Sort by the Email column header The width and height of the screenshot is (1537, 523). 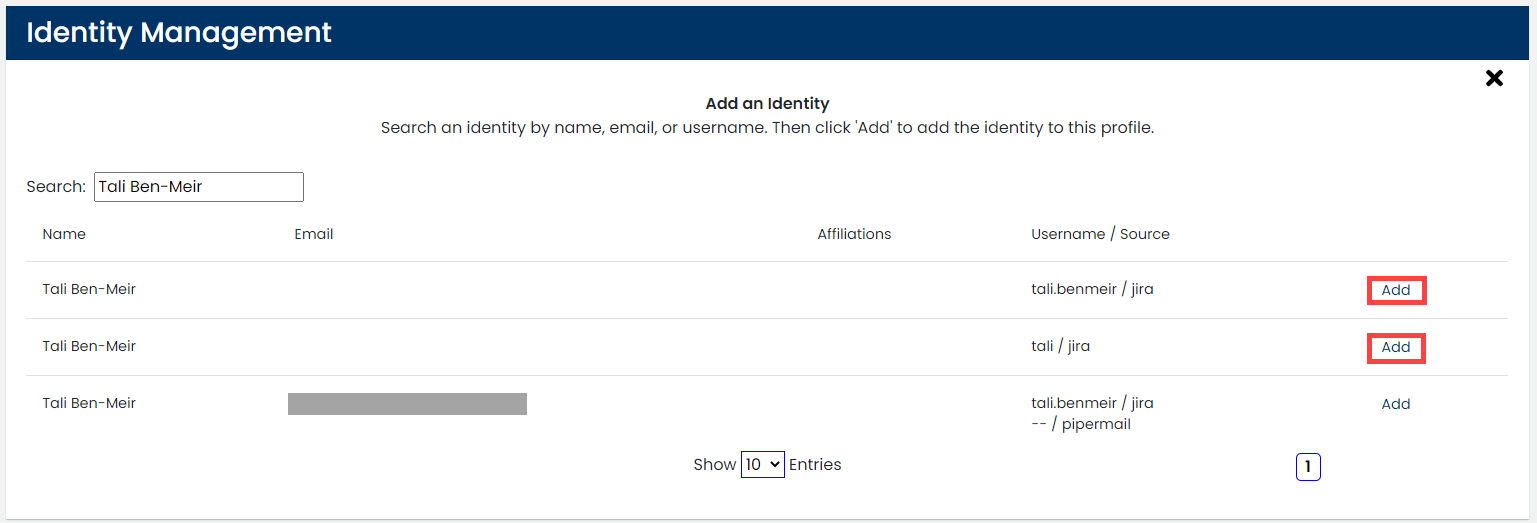(x=314, y=234)
